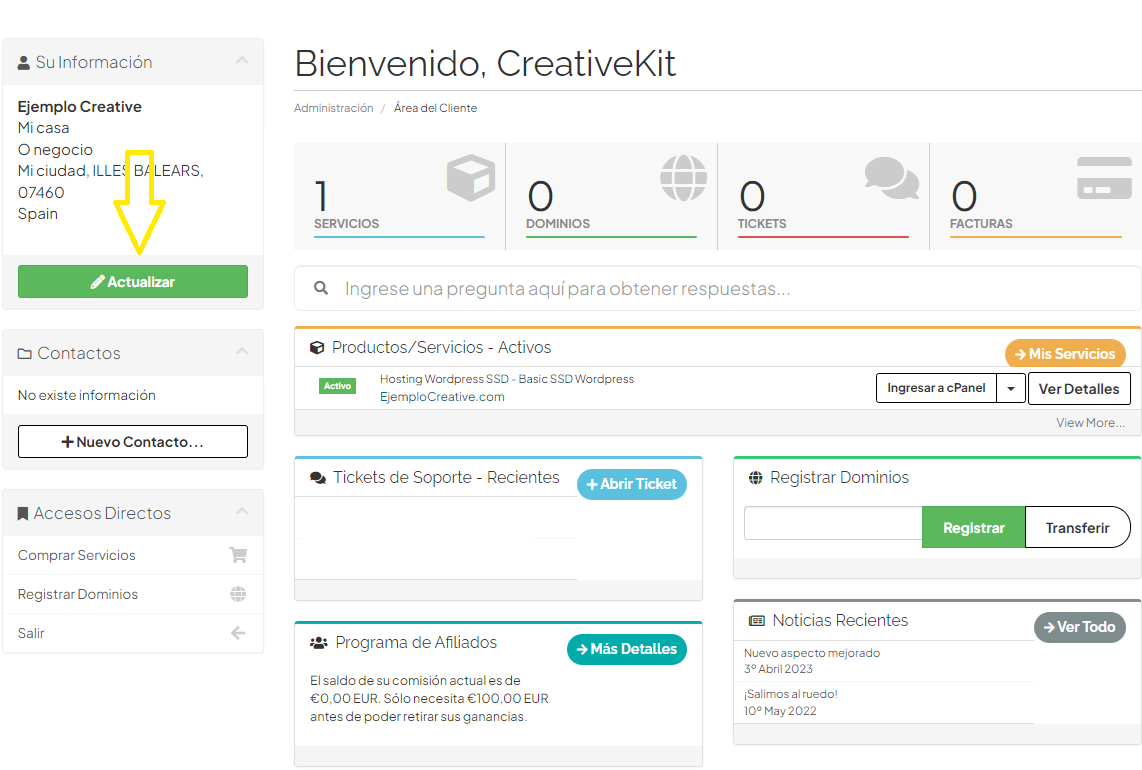Open the Administración breadcrumb link
Viewport: 1142px width, 770px height.
(x=333, y=108)
